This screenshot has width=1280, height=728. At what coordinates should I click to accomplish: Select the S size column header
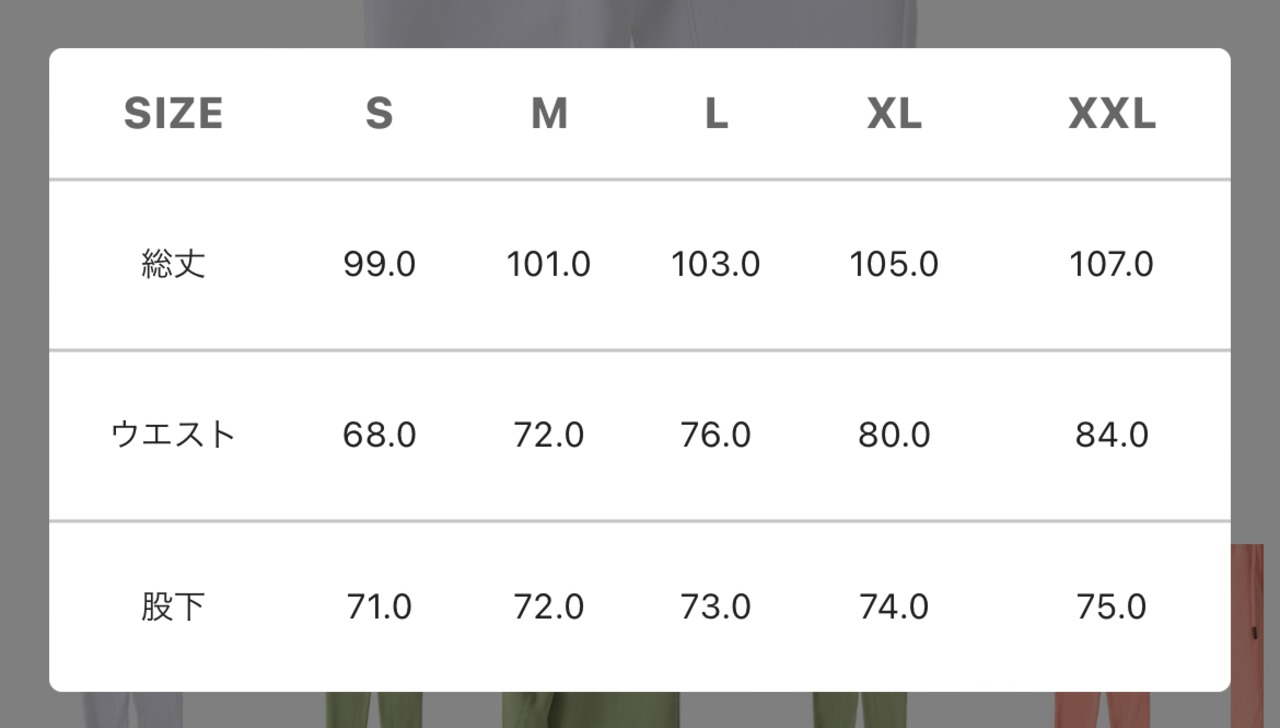[x=379, y=114]
